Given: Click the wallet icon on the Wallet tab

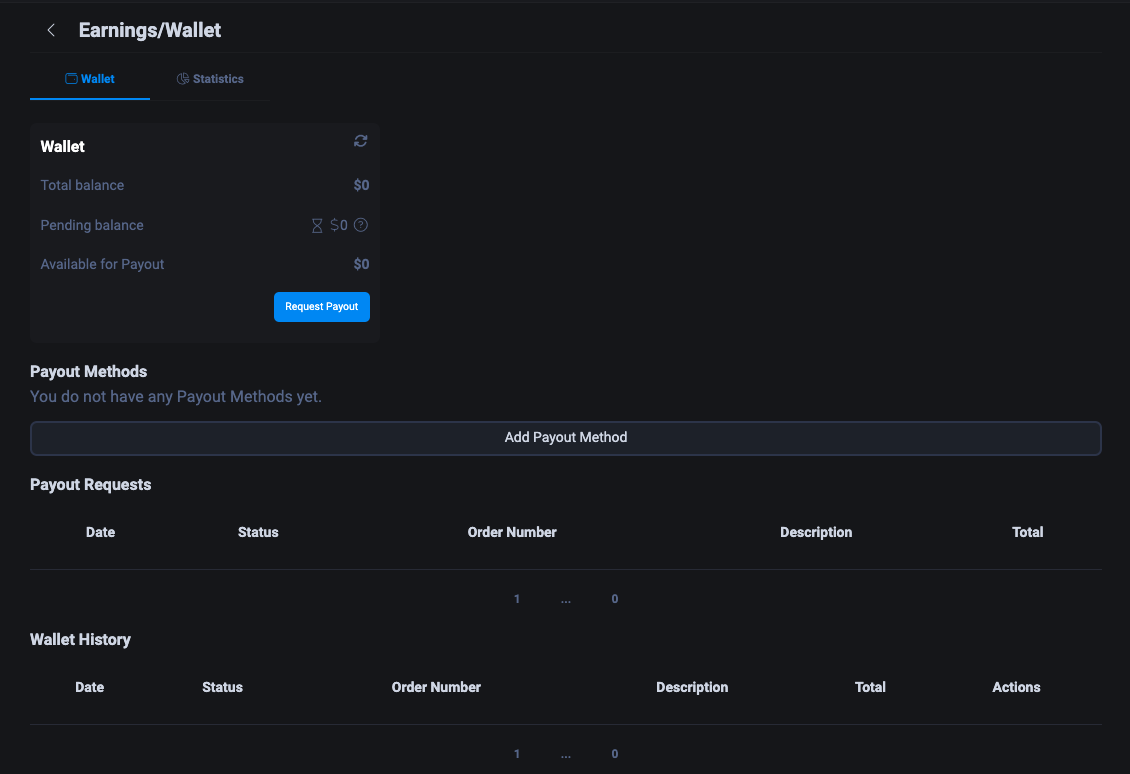Looking at the screenshot, I should tap(70, 78).
